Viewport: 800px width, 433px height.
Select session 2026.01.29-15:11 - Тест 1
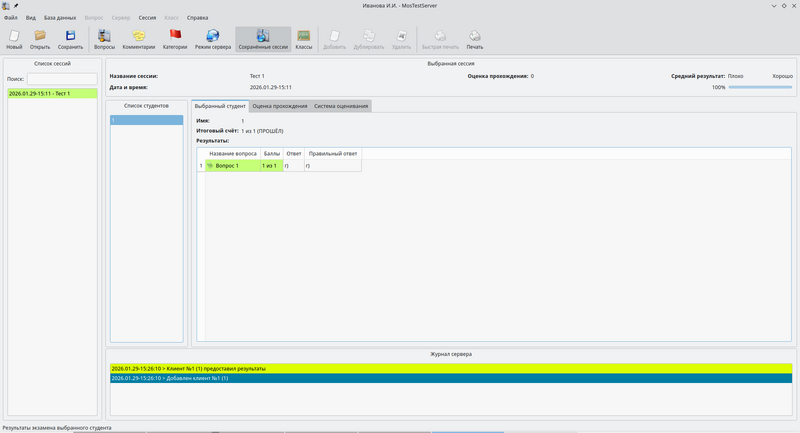pyautogui.click(x=52, y=93)
